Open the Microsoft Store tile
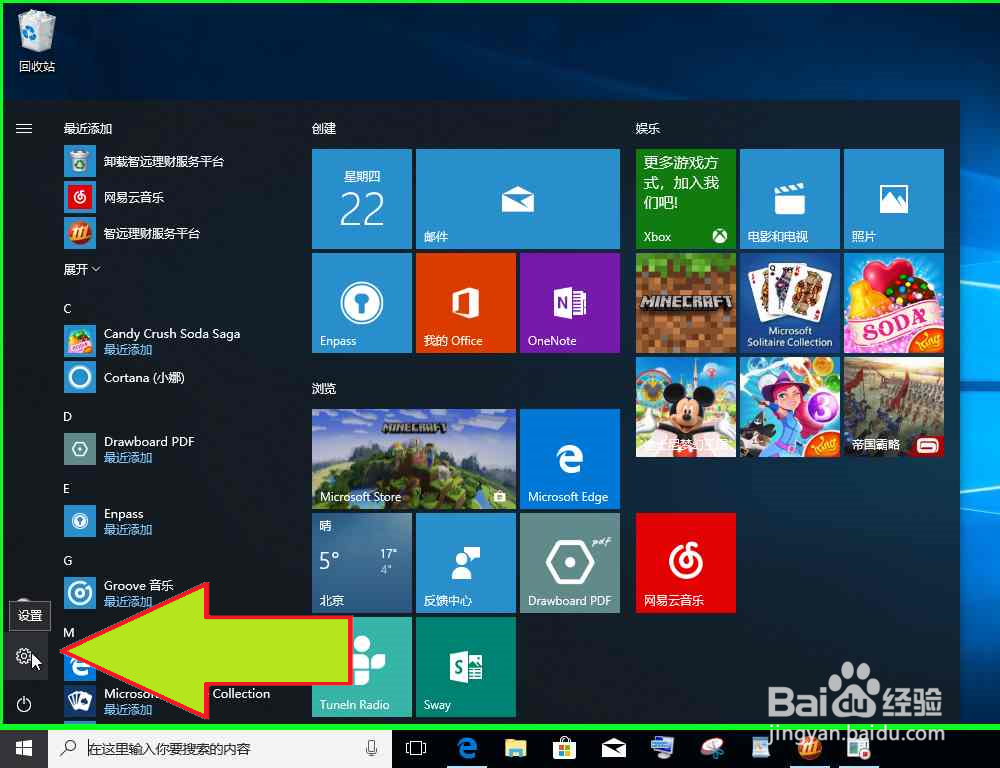This screenshot has width=1000, height=768. click(413, 459)
